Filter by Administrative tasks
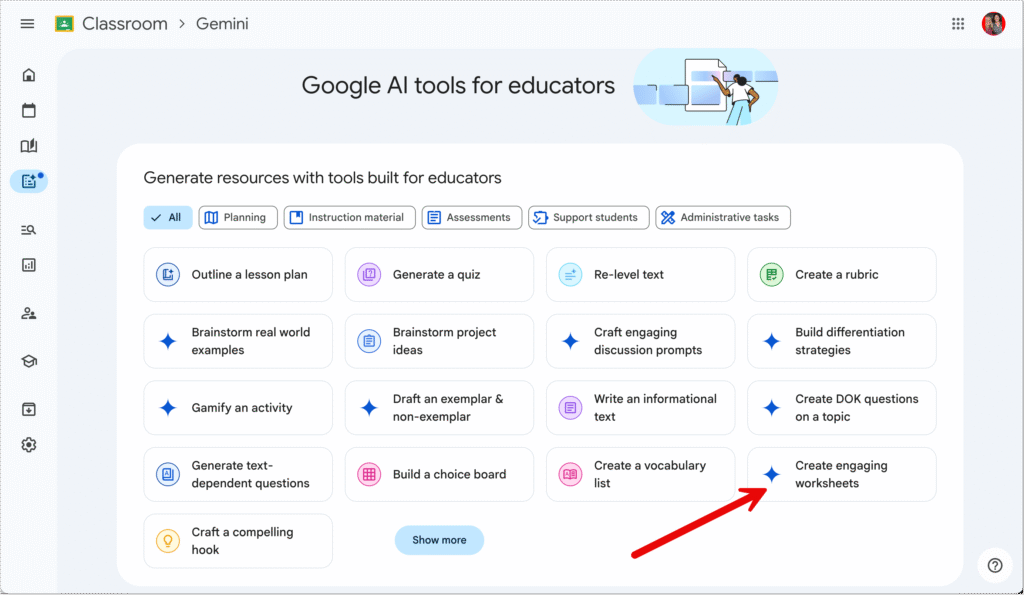Screen dimensions: 1024x595 click(723, 217)
